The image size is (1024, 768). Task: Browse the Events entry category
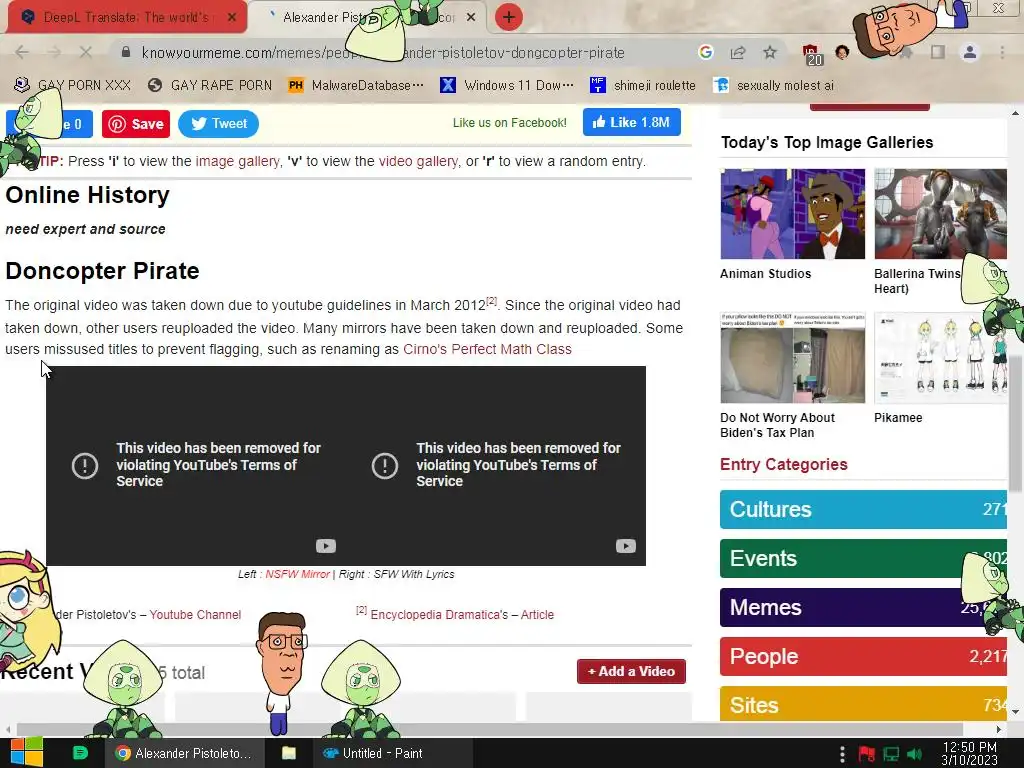click(x=863, y=558)
